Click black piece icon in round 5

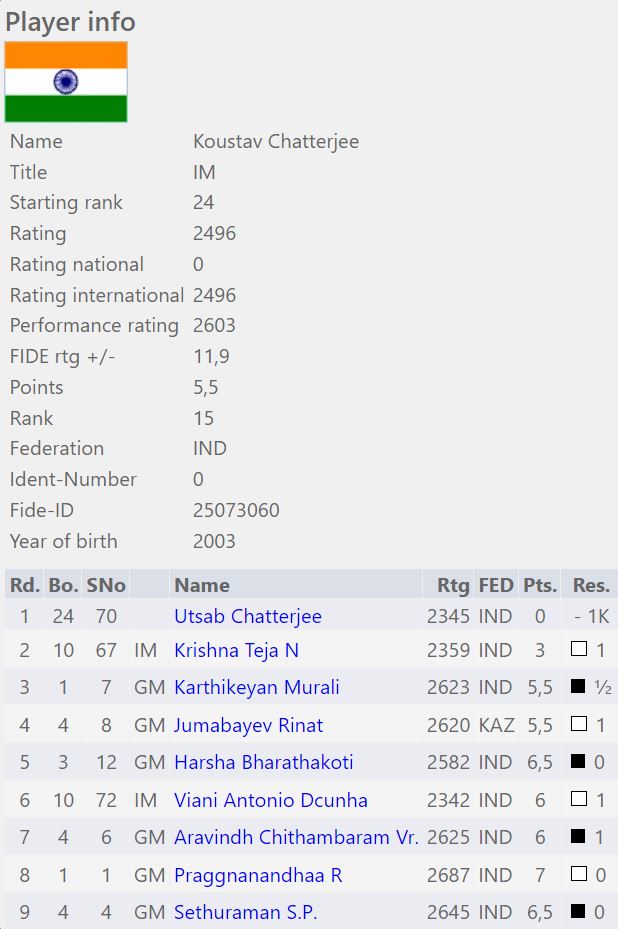(578, 761)
